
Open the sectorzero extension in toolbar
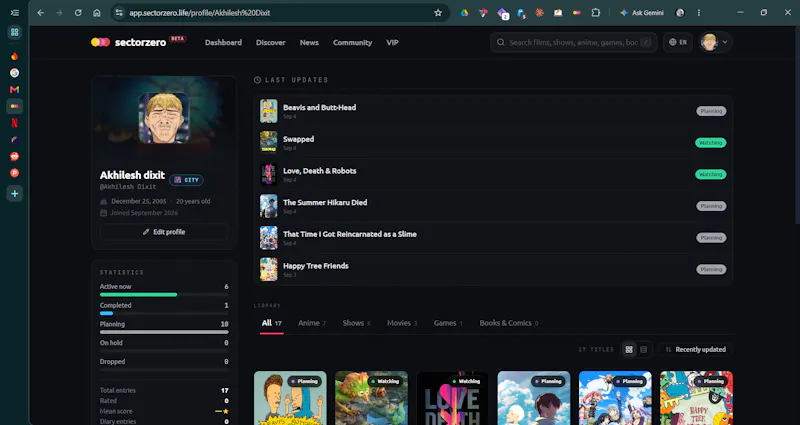(x=577, y=13)
